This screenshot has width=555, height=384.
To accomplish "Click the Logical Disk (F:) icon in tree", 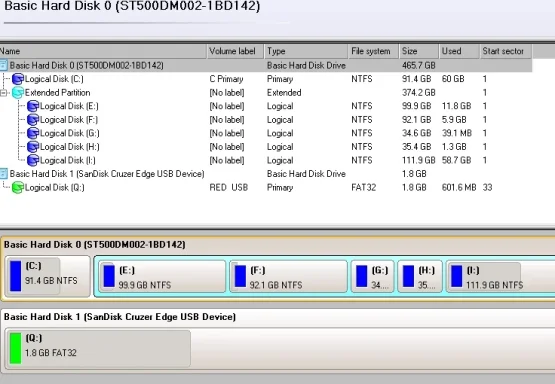I will (x=33, y=120).
